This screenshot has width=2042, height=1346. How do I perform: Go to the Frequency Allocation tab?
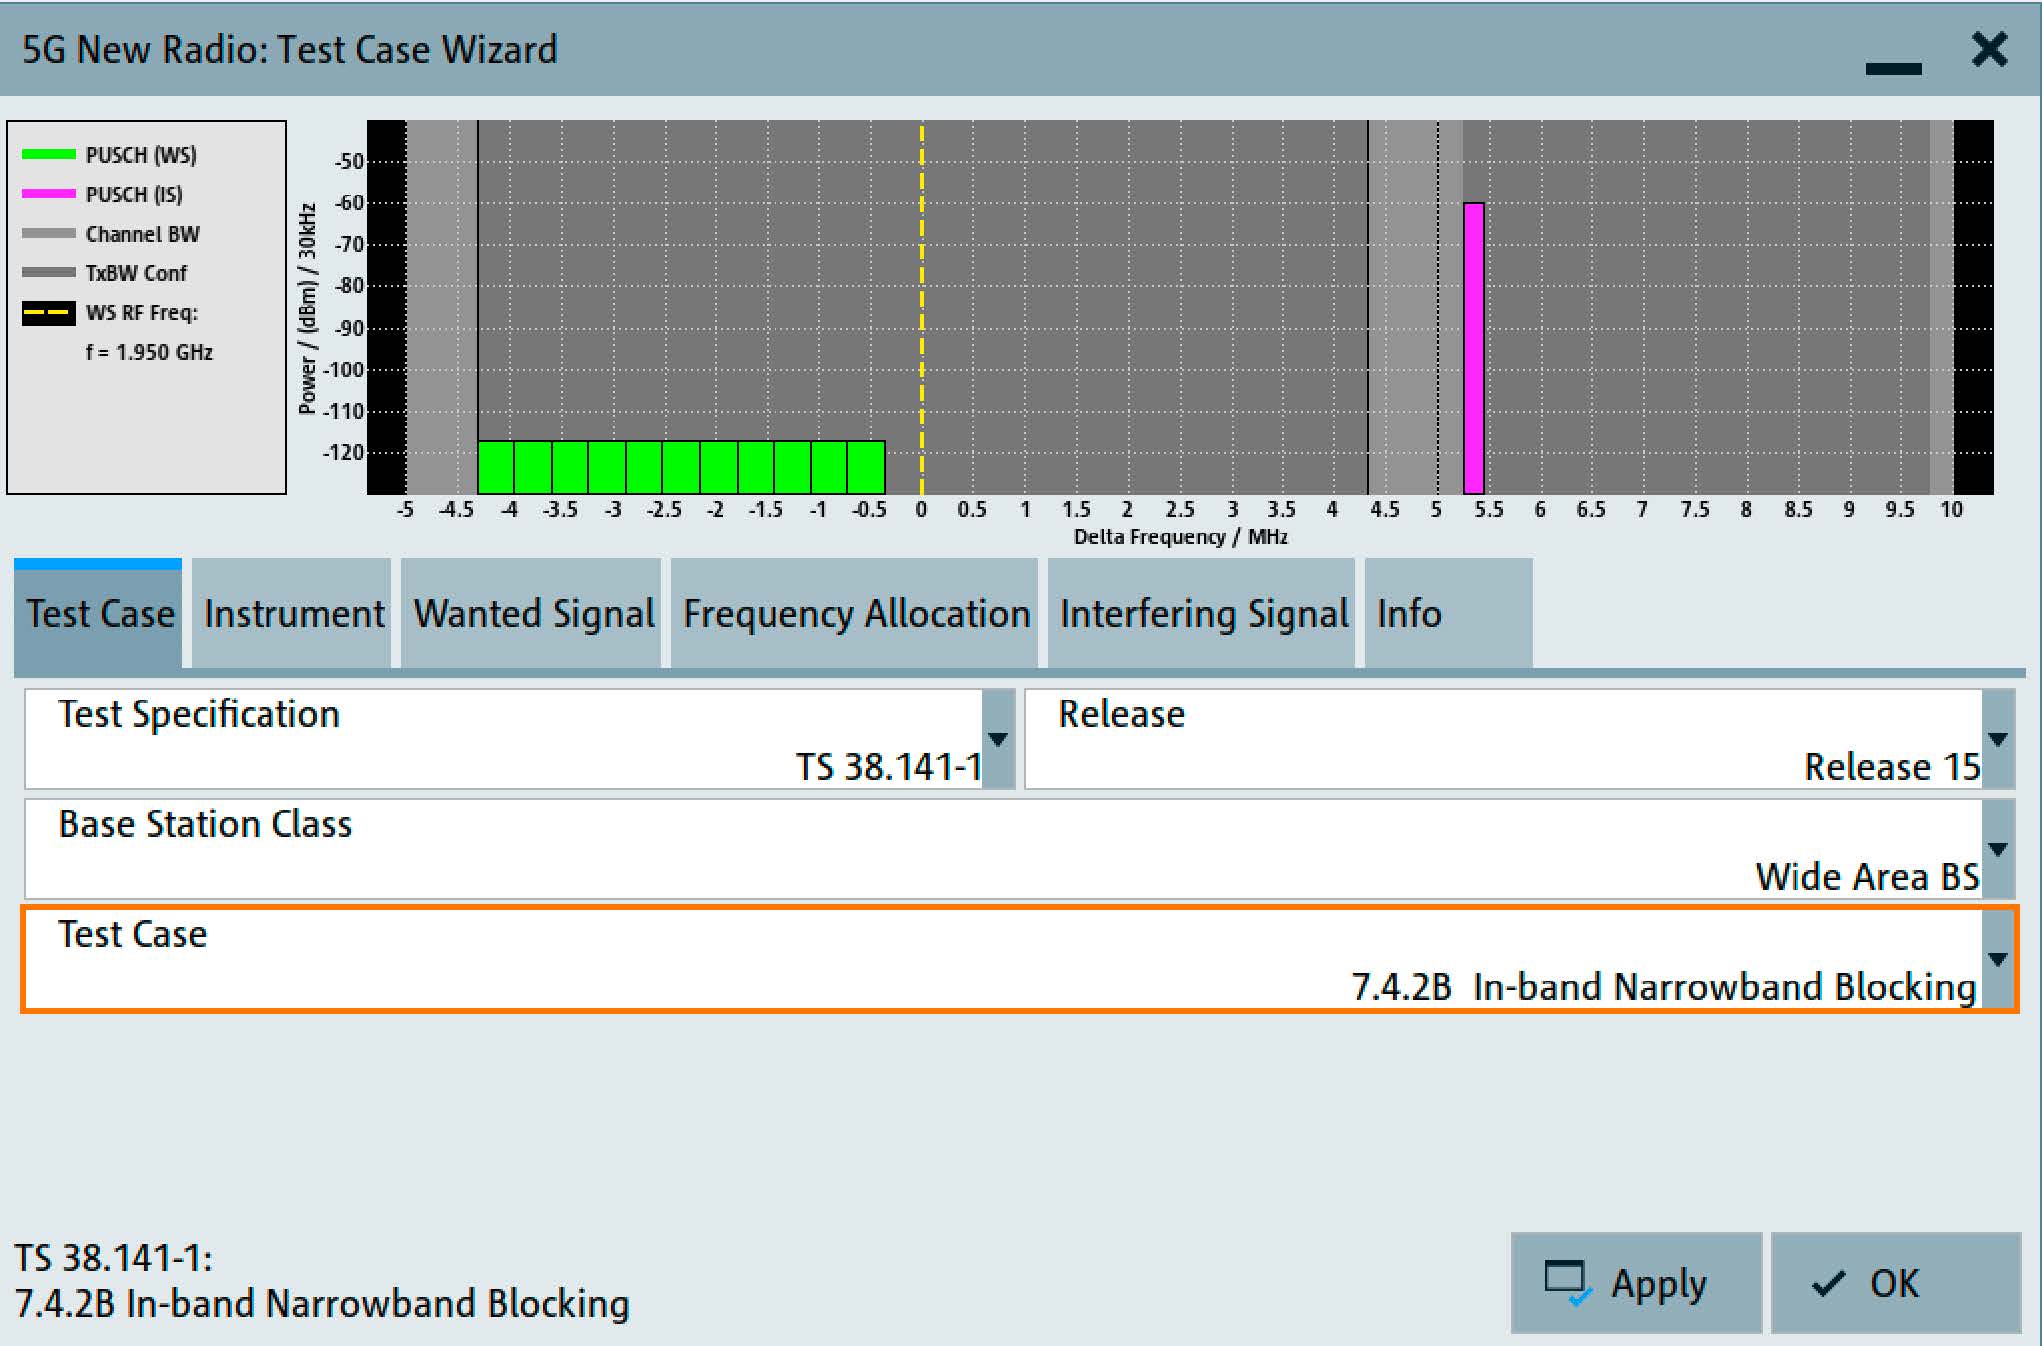click(x=856, y=613)
